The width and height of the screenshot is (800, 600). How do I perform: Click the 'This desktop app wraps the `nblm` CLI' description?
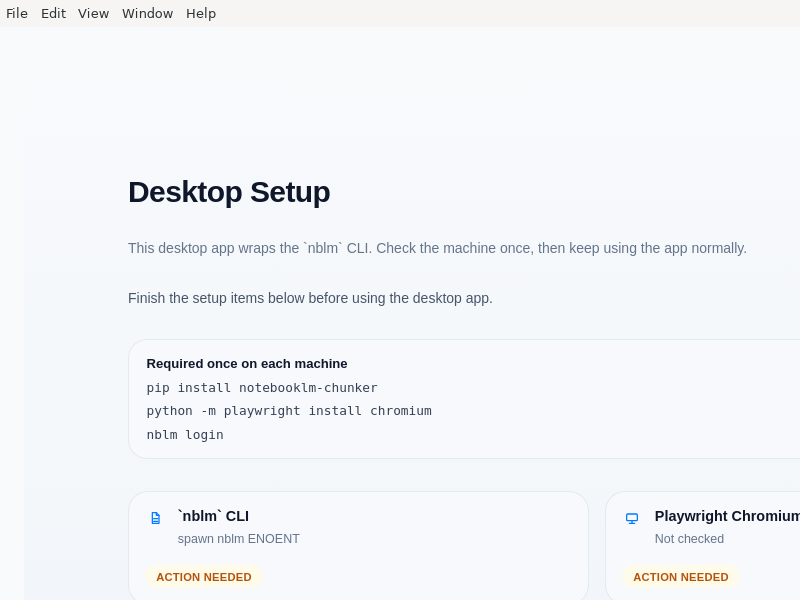[x=437, y=248]
